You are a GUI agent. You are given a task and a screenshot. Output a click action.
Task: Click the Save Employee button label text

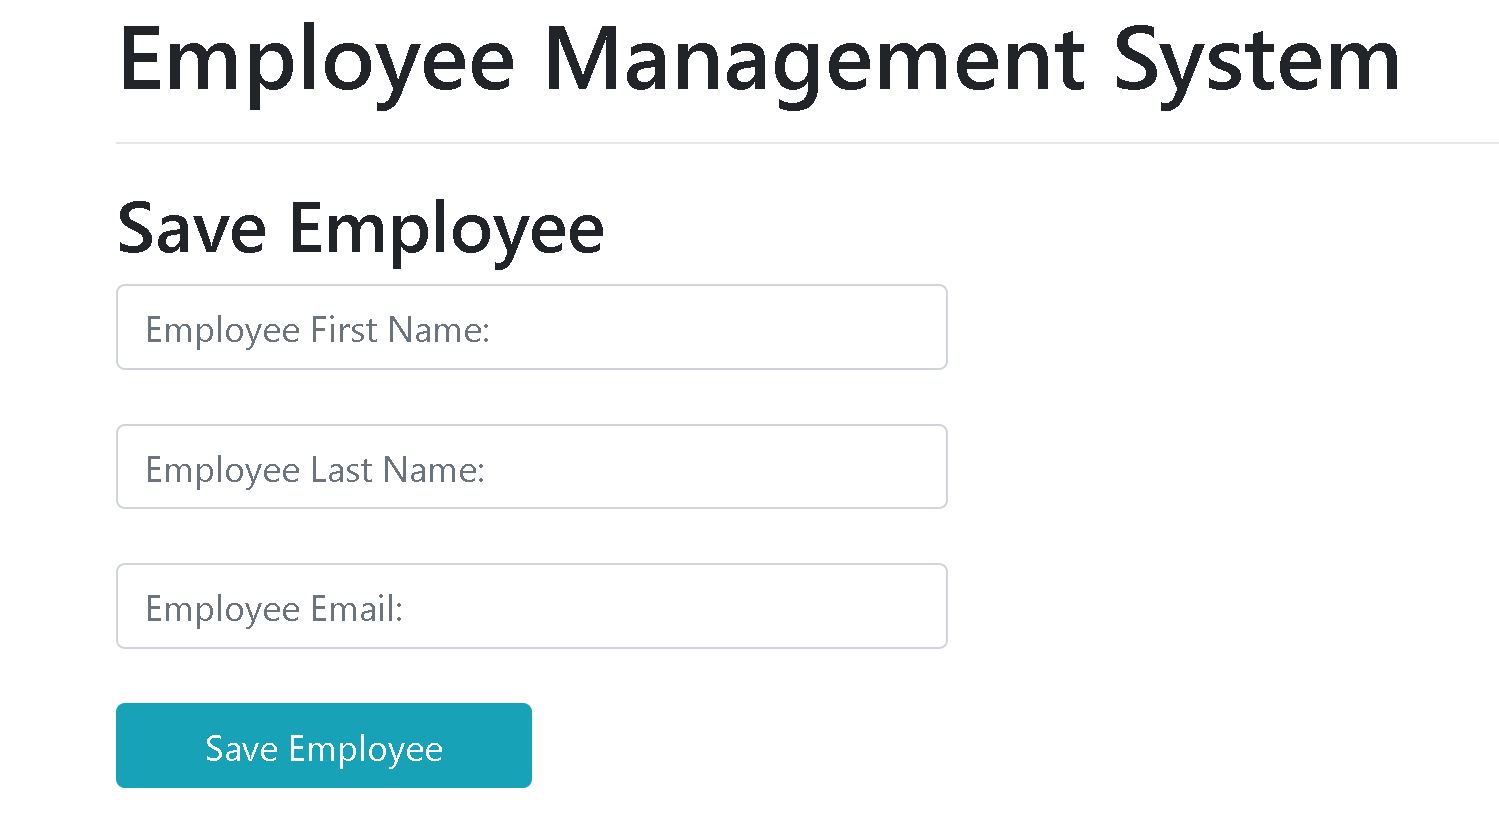pos(322,747)
